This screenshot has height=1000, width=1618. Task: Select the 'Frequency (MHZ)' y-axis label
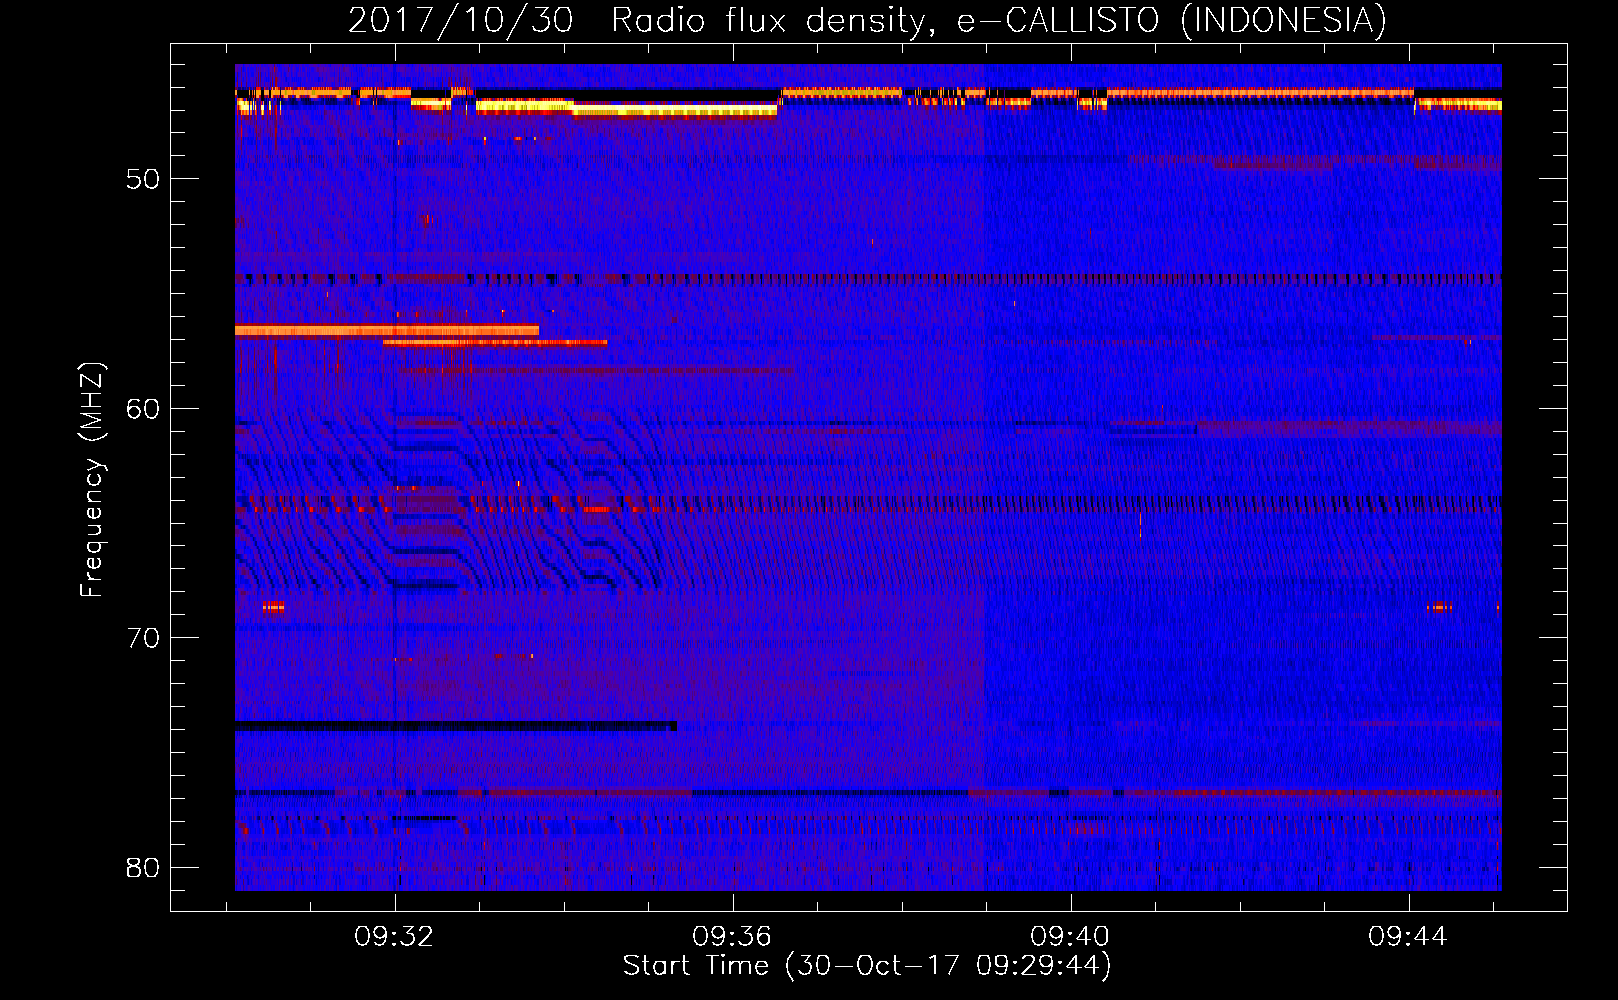point(92,480)
